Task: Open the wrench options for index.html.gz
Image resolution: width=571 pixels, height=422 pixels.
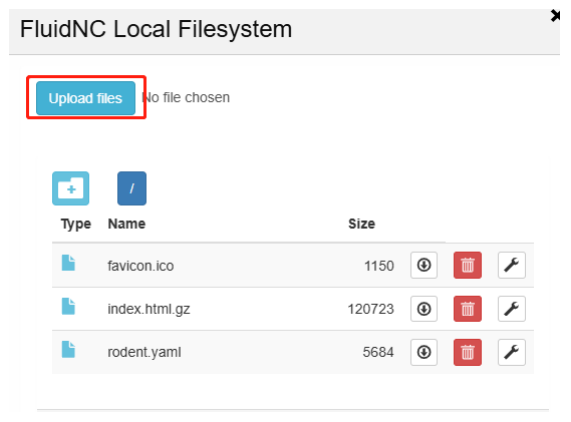Action: (x=512, y=309)
